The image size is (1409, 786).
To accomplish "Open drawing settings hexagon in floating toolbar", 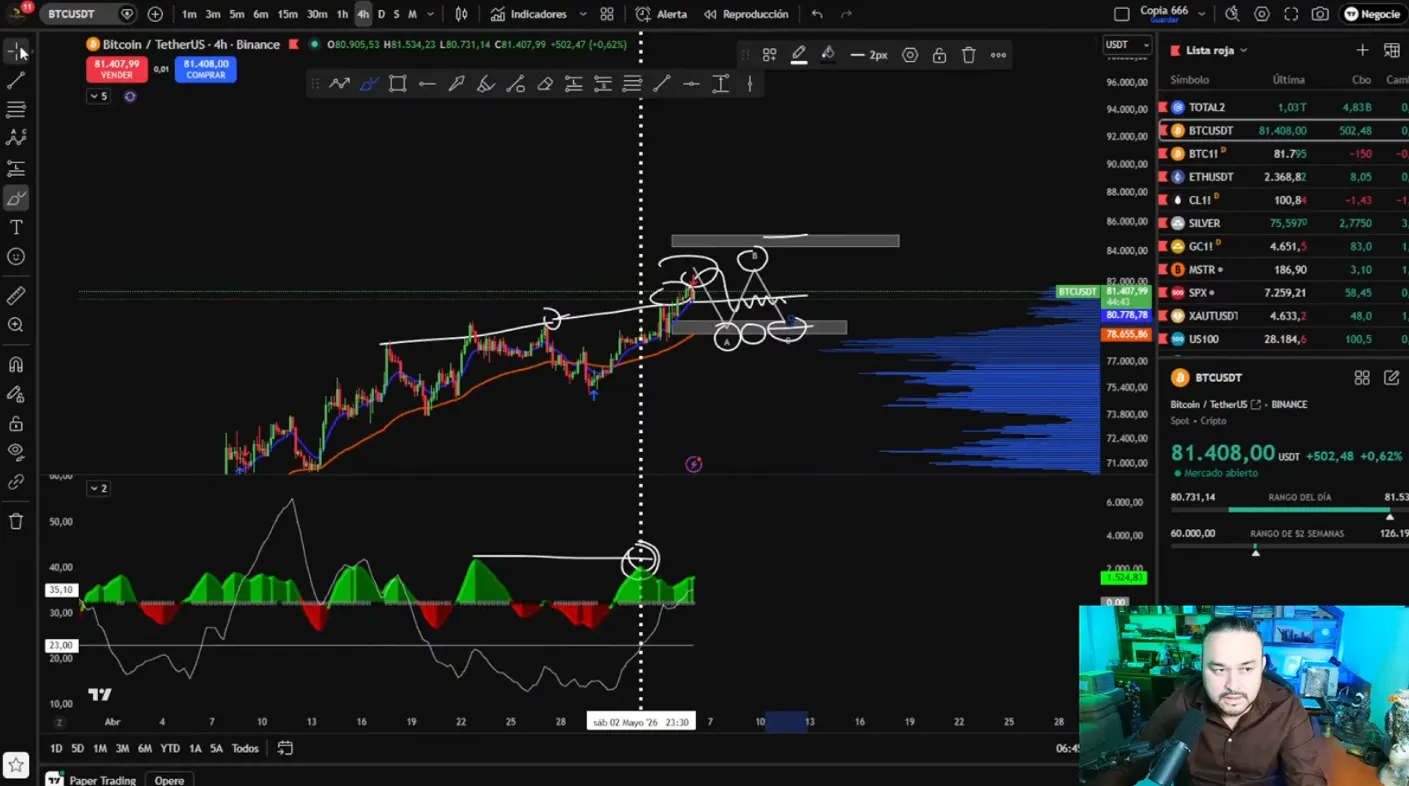I will pos(910,55).
